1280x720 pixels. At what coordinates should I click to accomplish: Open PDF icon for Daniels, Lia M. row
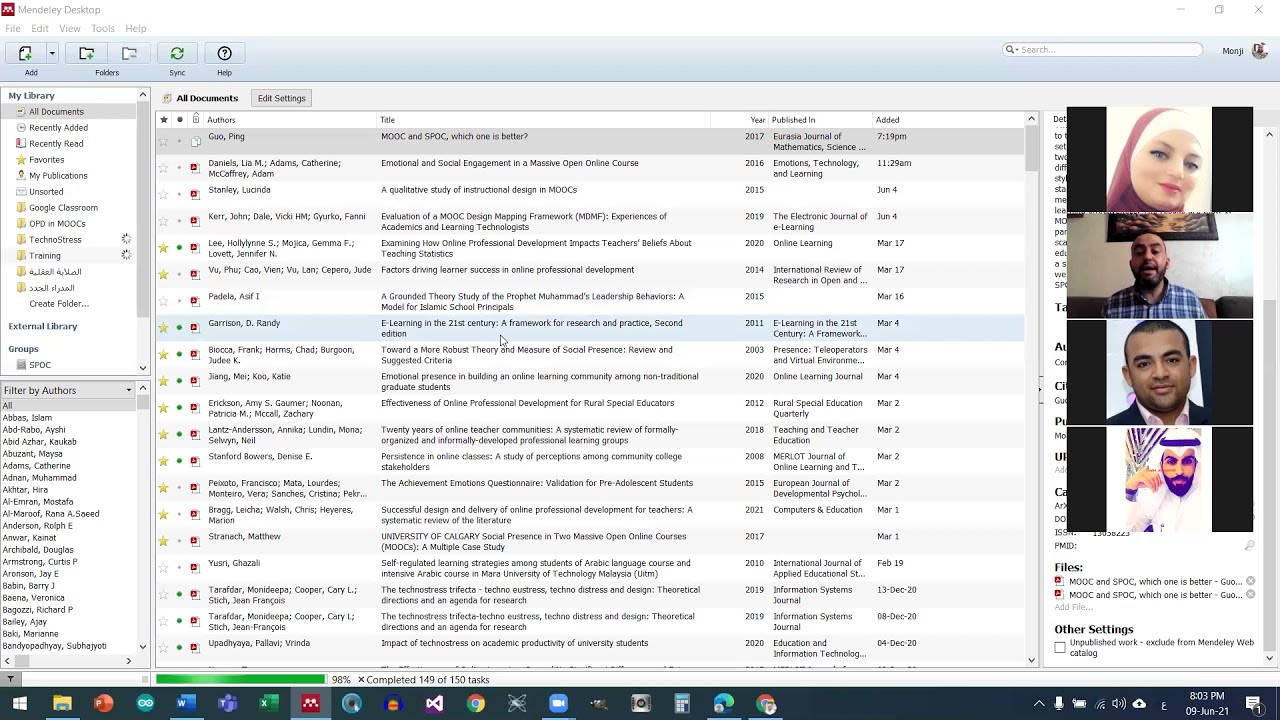tap(195, 168)
